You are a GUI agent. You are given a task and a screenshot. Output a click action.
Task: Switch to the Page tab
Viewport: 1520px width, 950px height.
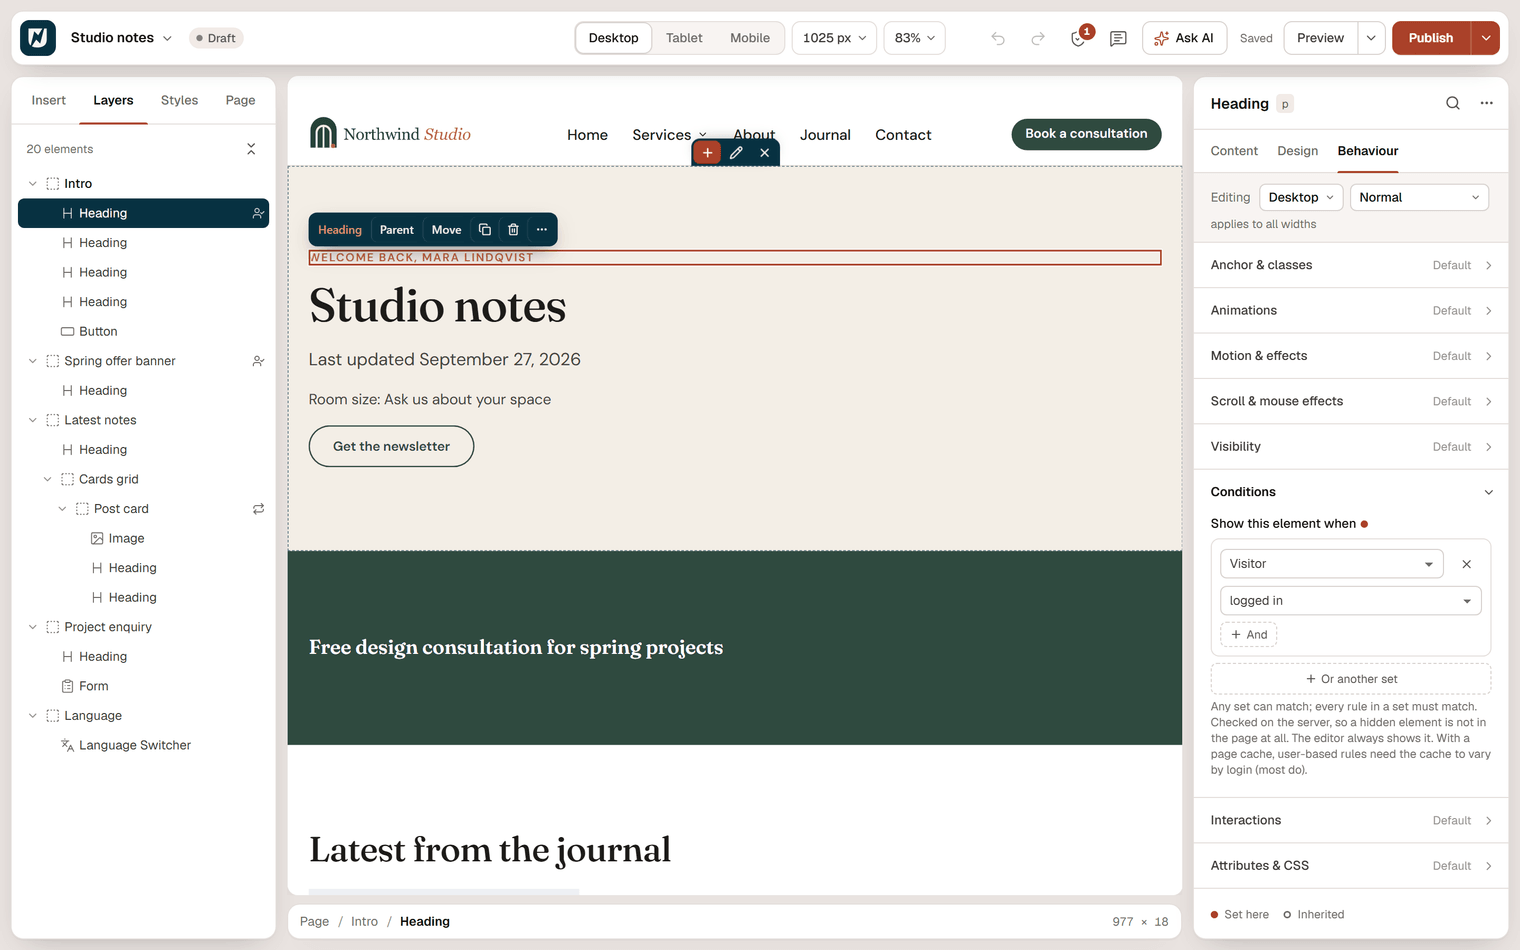240,100
